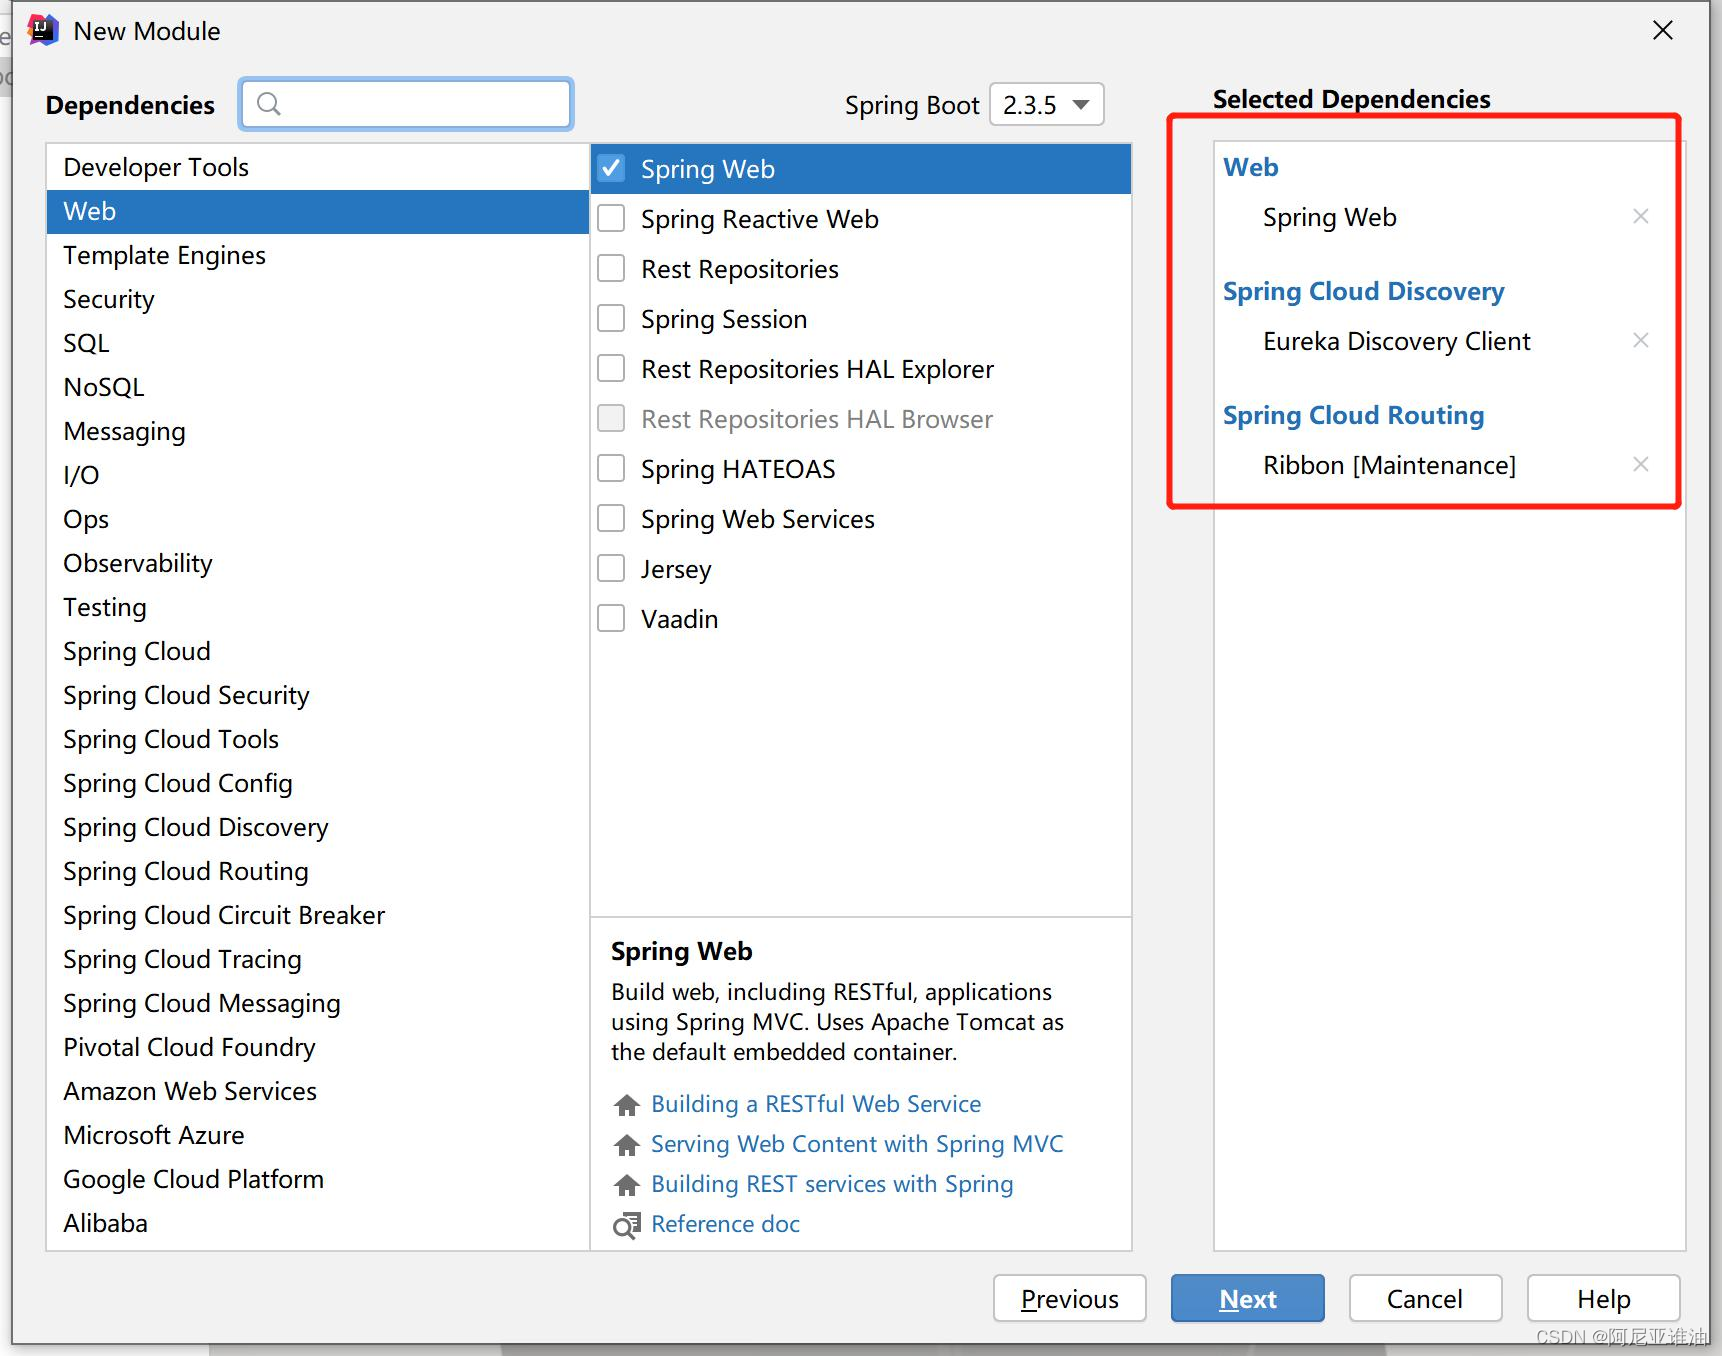
Task: Close the New Module dialog
Action: tap(1663, 31)
